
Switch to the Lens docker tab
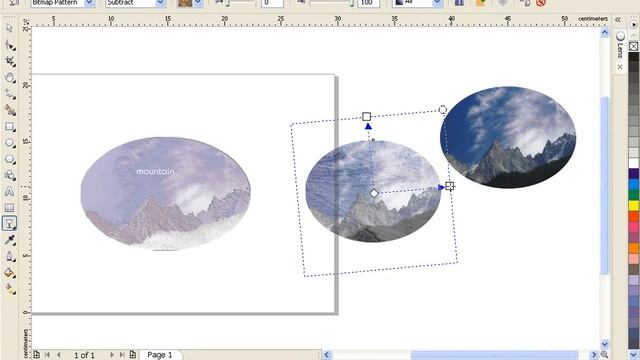coord(620,45)
